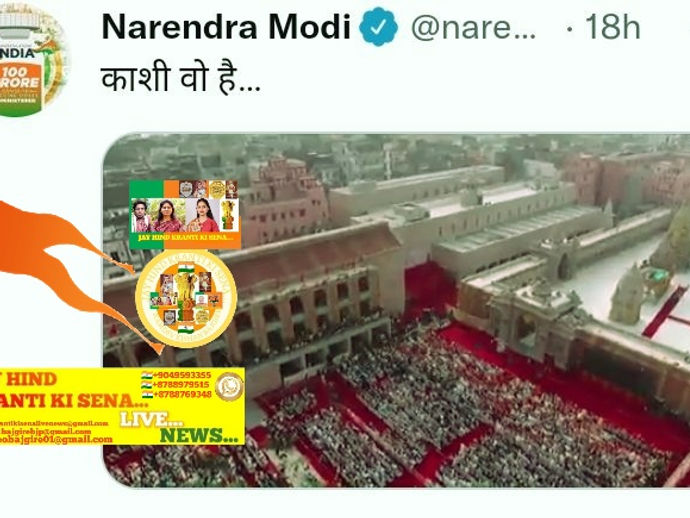Click the email ending 01@gmail.com
Viewport: 690px width, 518px height.
56,439
